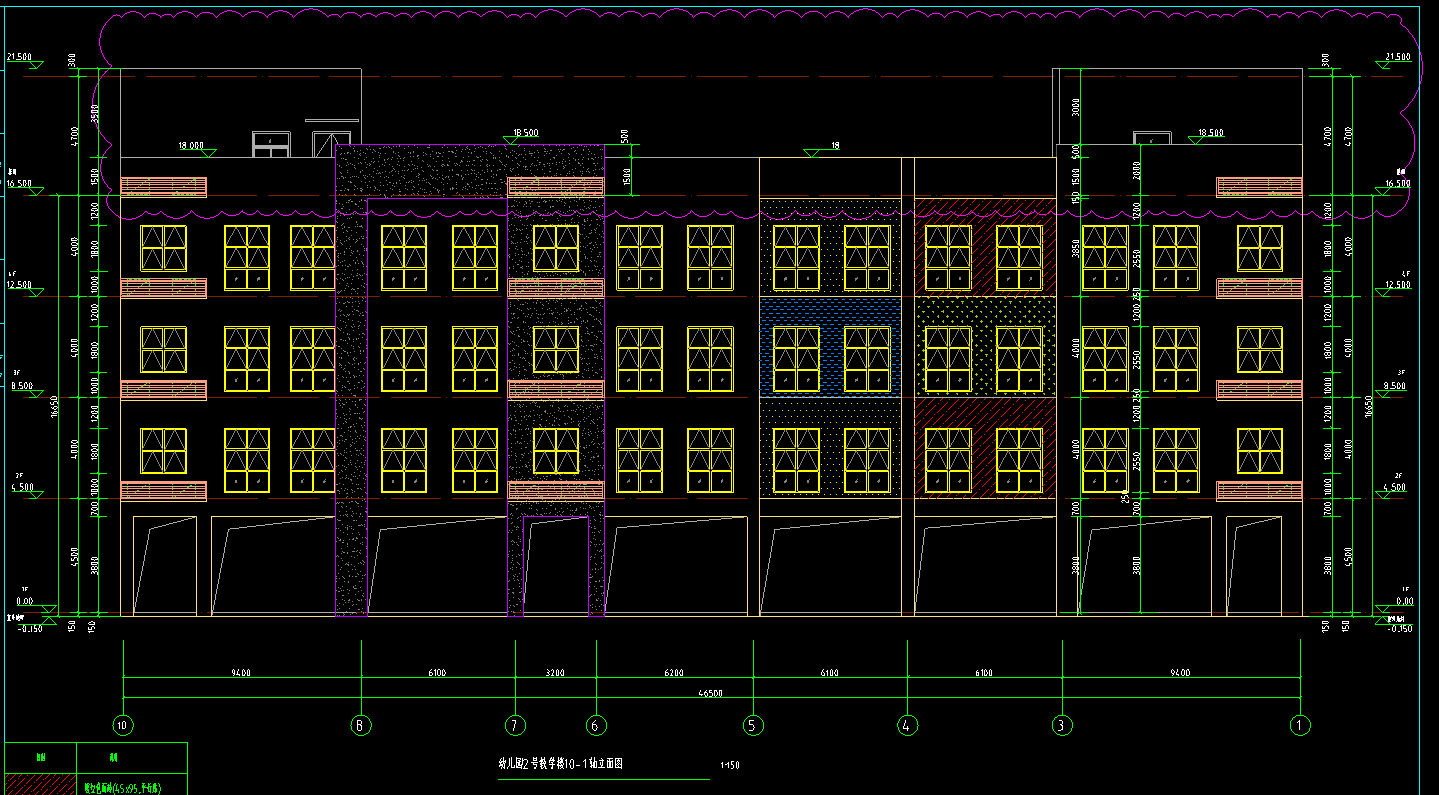Click the red hatch legend swatch

pos(40,783)
